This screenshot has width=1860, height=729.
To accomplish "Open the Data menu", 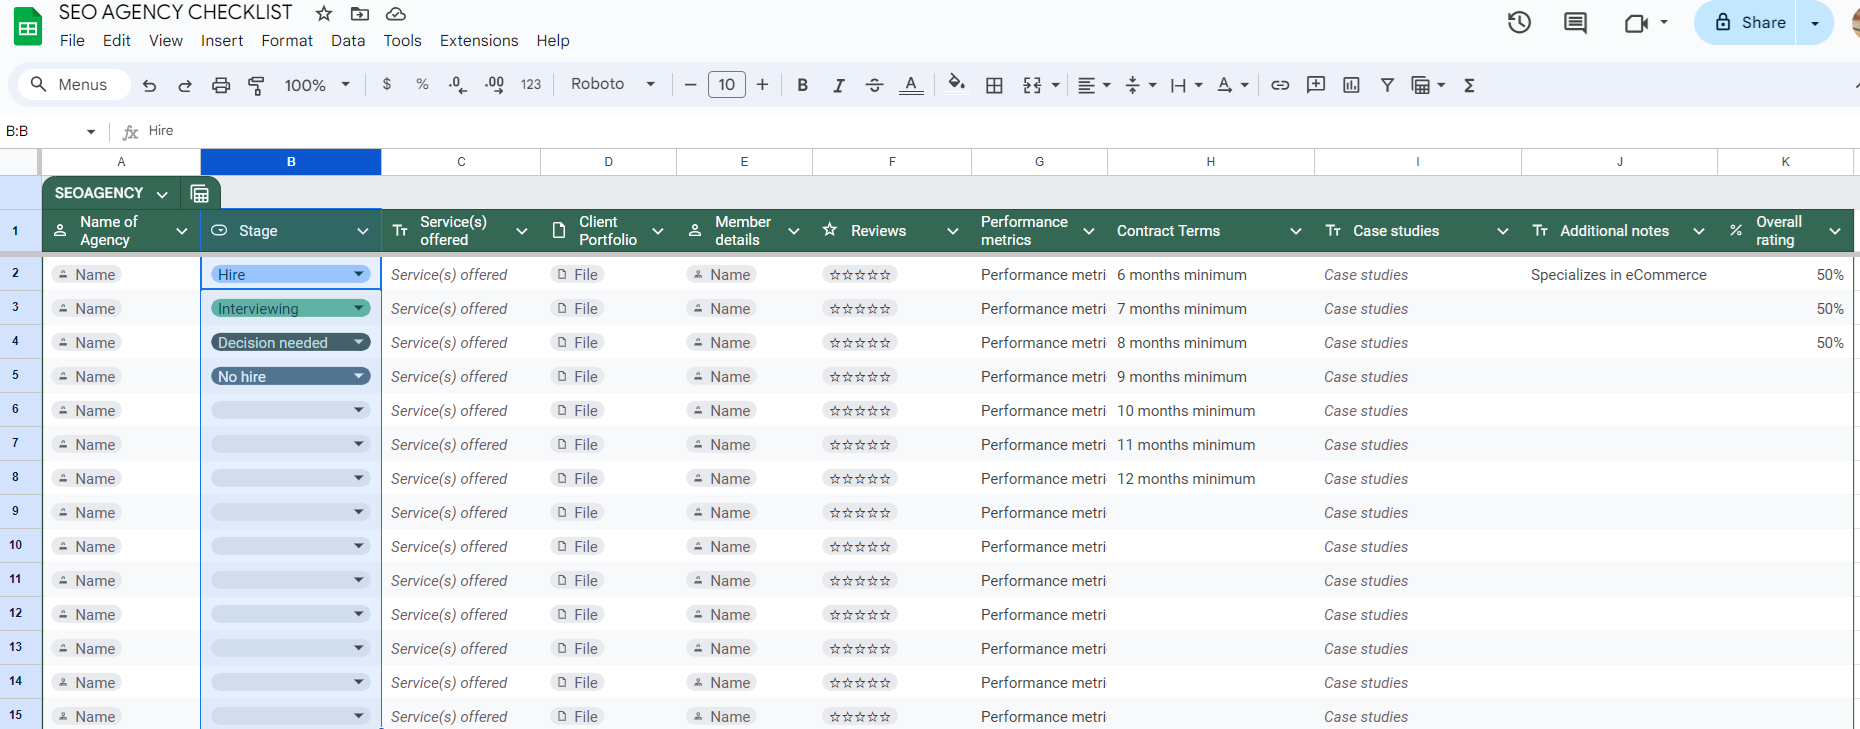I will pos(348,40).
